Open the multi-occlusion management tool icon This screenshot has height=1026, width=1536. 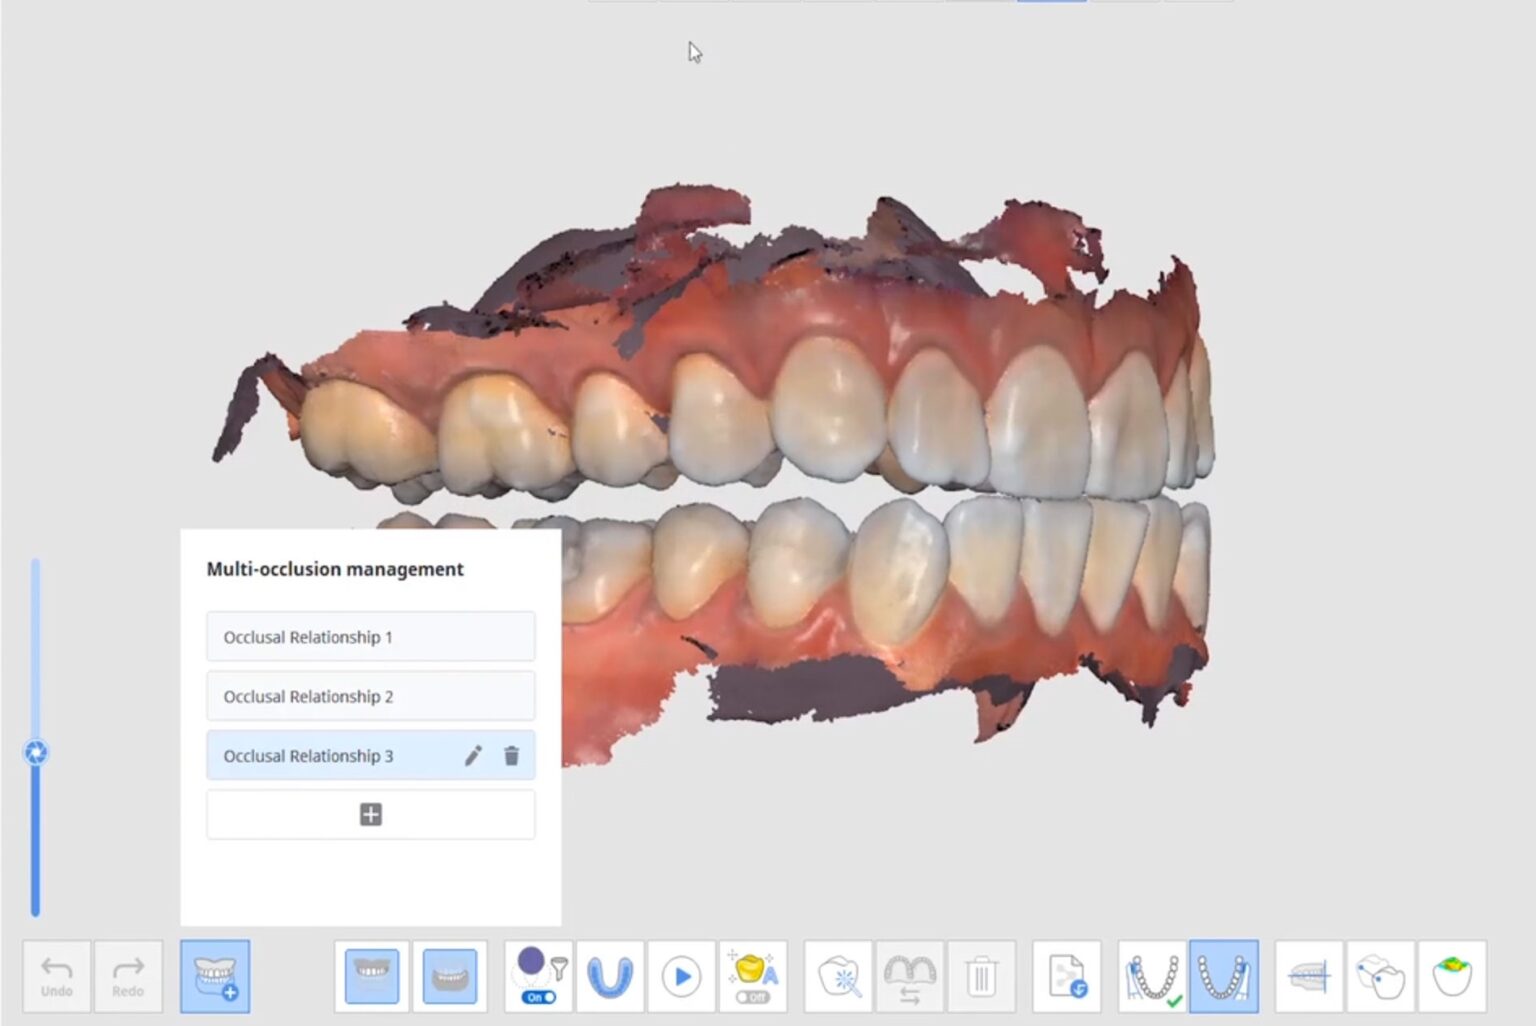tap(215, 976)
